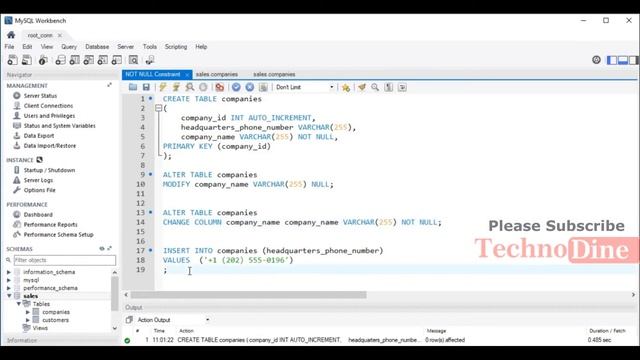The width and height of the screenshot is (640, 360).
Task: Open Client Connections
Action: (48, 106)
